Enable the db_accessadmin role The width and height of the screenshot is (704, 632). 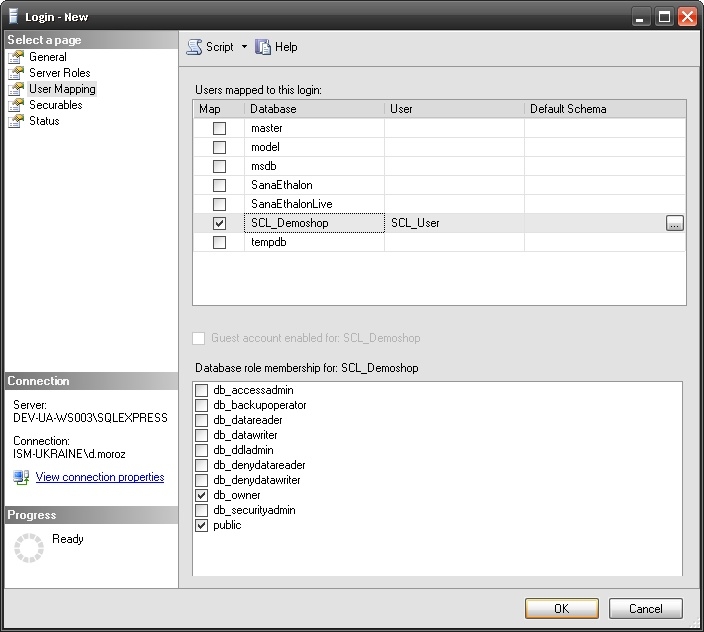[x=202, y=390]
